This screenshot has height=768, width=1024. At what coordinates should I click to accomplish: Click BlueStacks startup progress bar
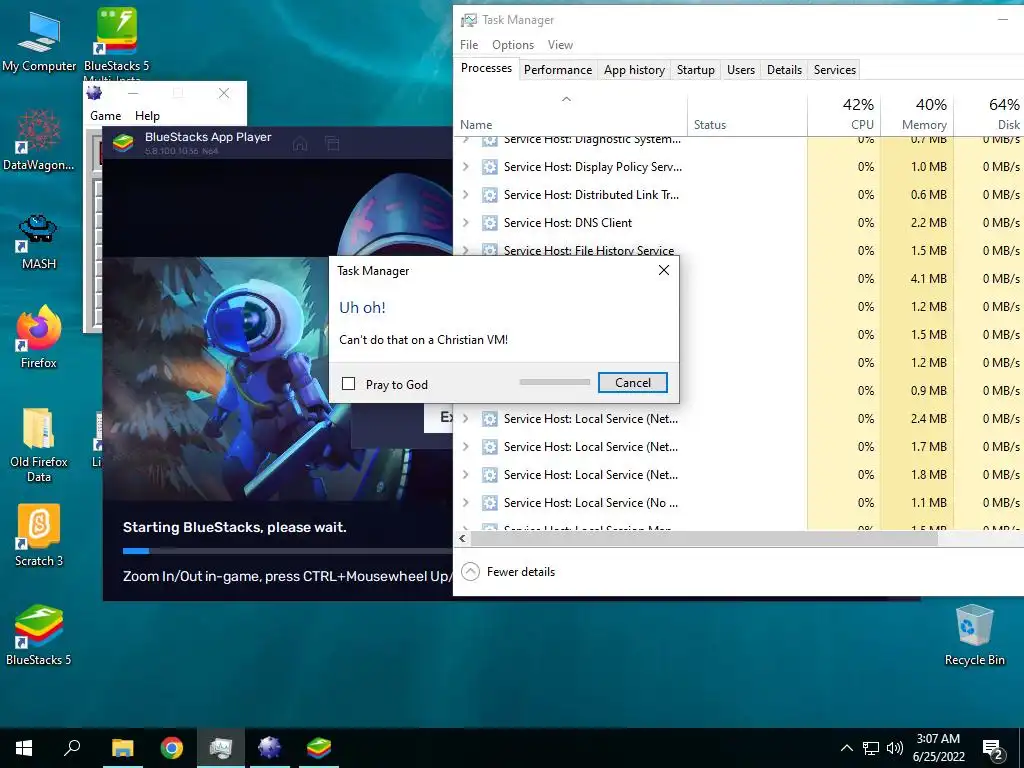click(287, 551)
